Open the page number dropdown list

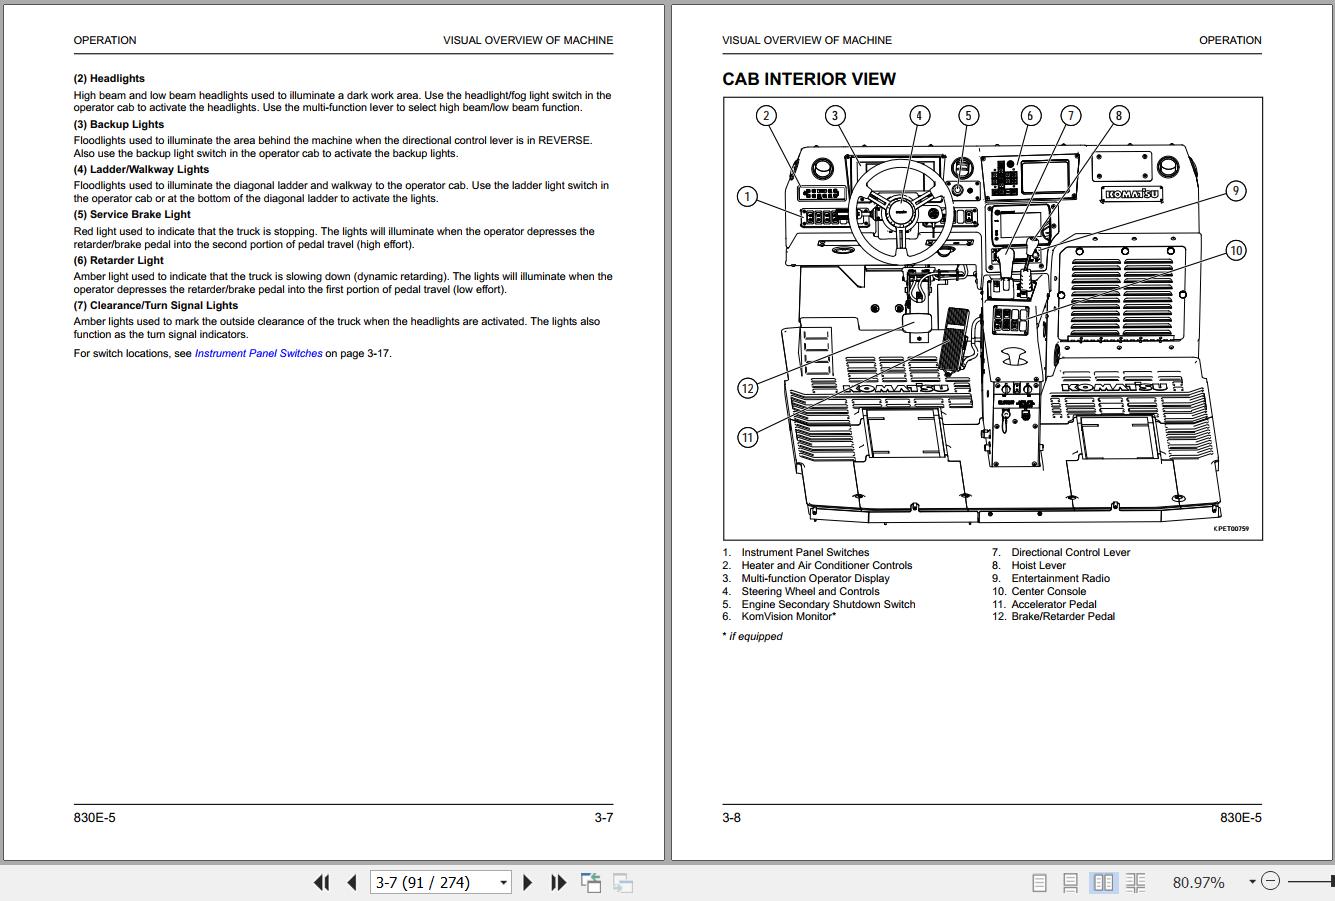point(503,882)
